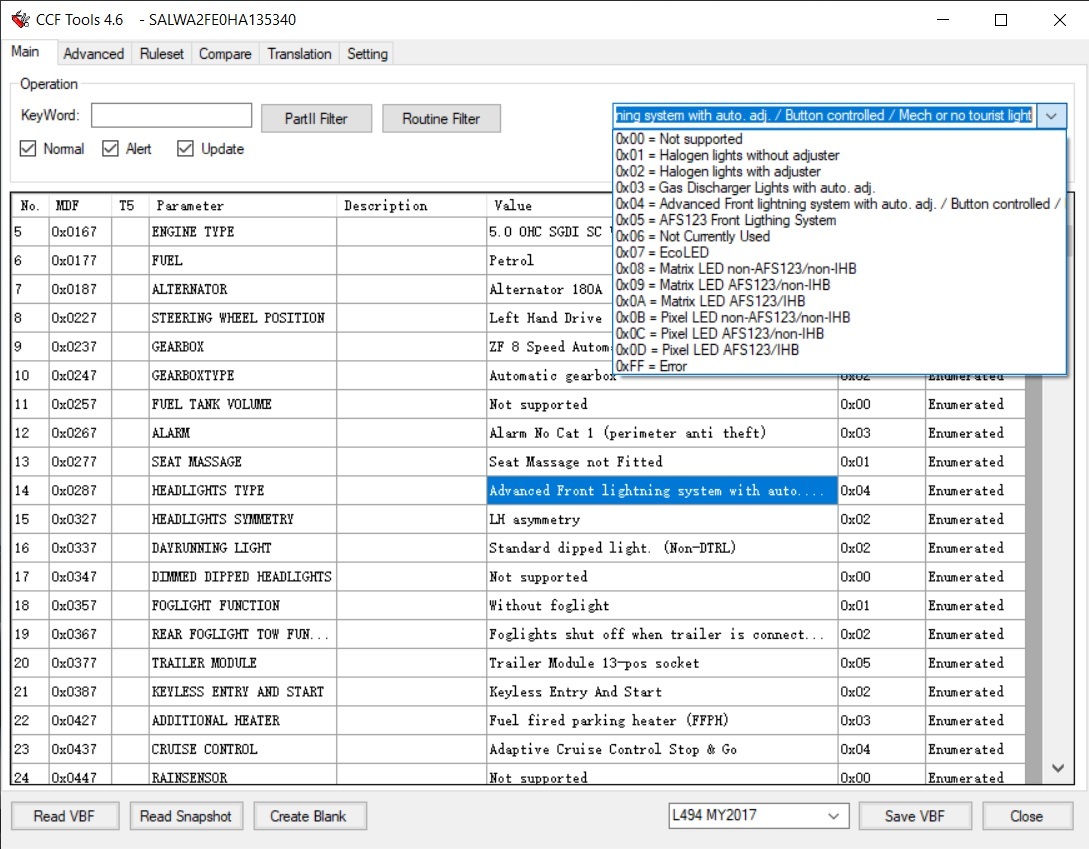
Task: Select the ALARM parameter cell
Action: [242, 433]
